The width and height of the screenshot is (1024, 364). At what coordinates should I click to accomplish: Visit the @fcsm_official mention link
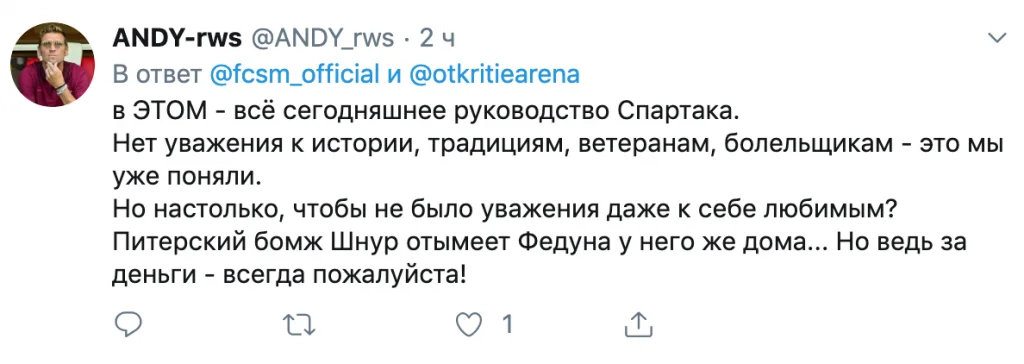(295, 74)
